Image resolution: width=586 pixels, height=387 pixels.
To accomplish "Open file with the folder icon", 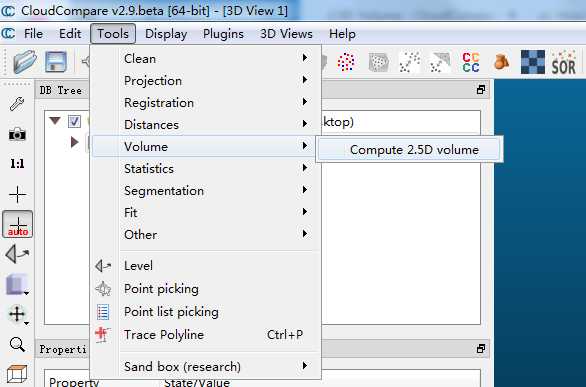I will pyautogui.click(x=25, y=62).
